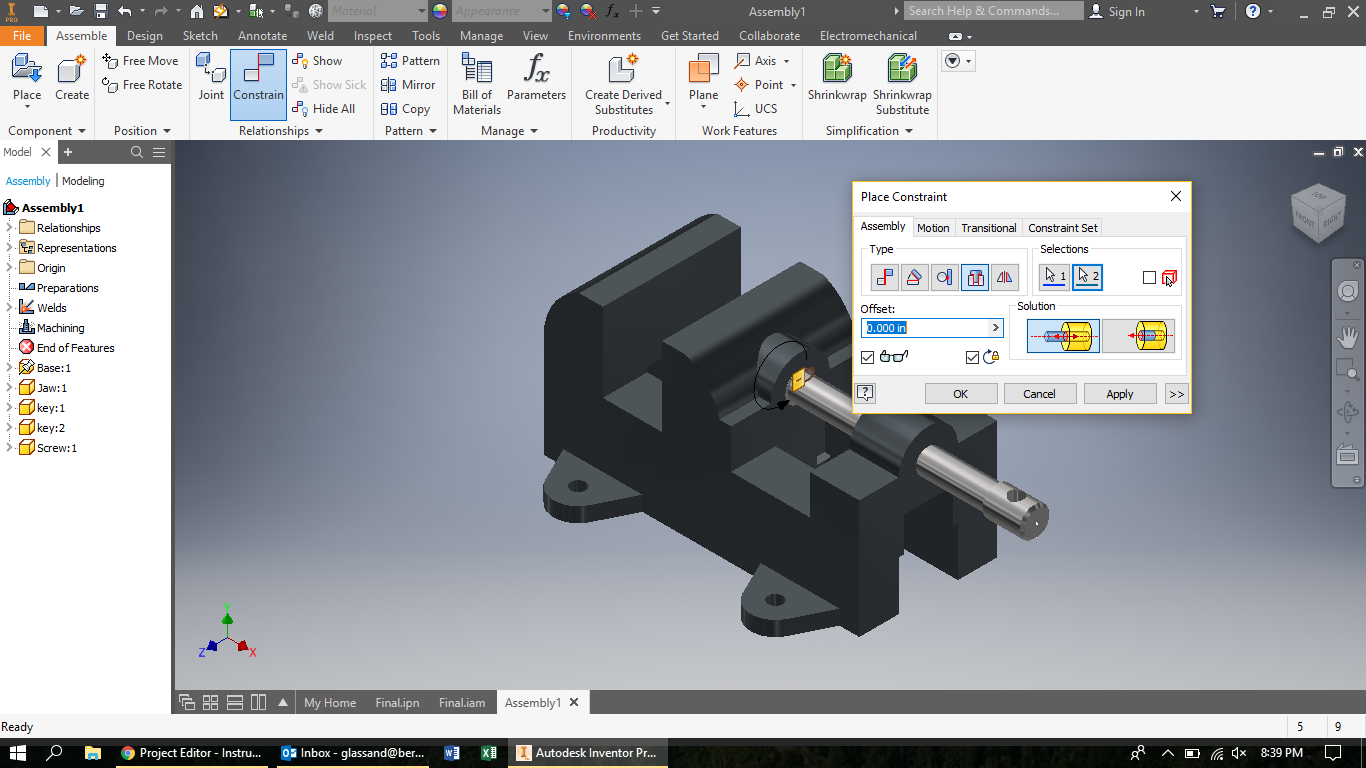The height and width of the screenshot is (768, 1366).
Task: Click Modeling view link in browser
Action: (x=83, y=181)
